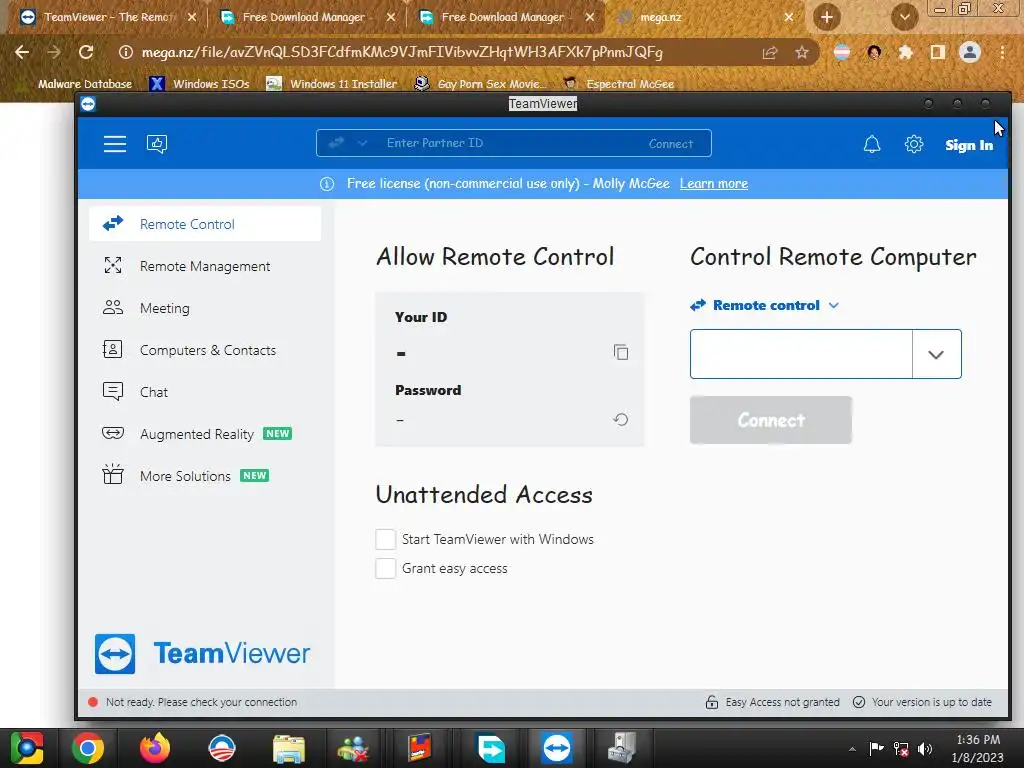The width and height of the screenshot is (1024, 768).
Task: Click "Not ready. Please check your connection"
Action: tap(201, 702)
